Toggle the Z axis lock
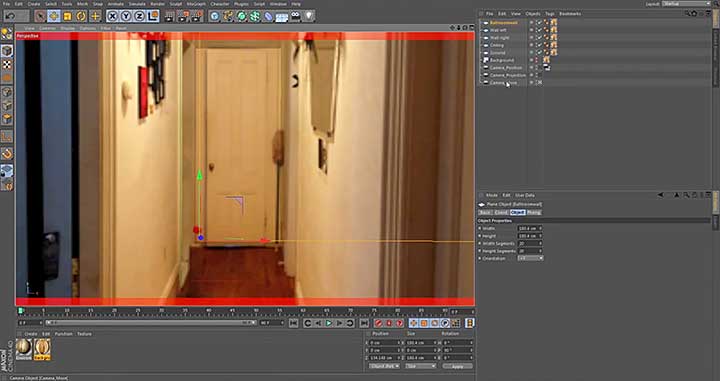This screenshot has width=720, height=381. click(x=140, y=17)
